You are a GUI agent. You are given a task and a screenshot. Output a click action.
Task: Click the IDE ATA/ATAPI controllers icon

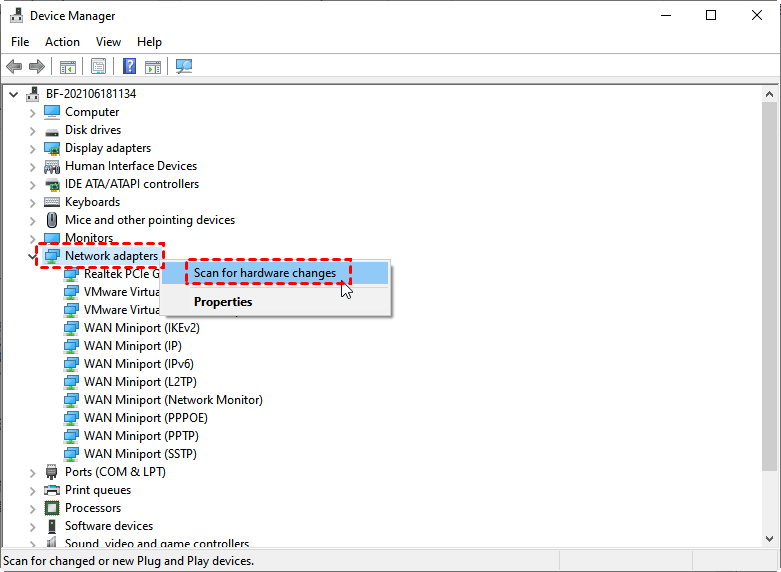(52, 184)
